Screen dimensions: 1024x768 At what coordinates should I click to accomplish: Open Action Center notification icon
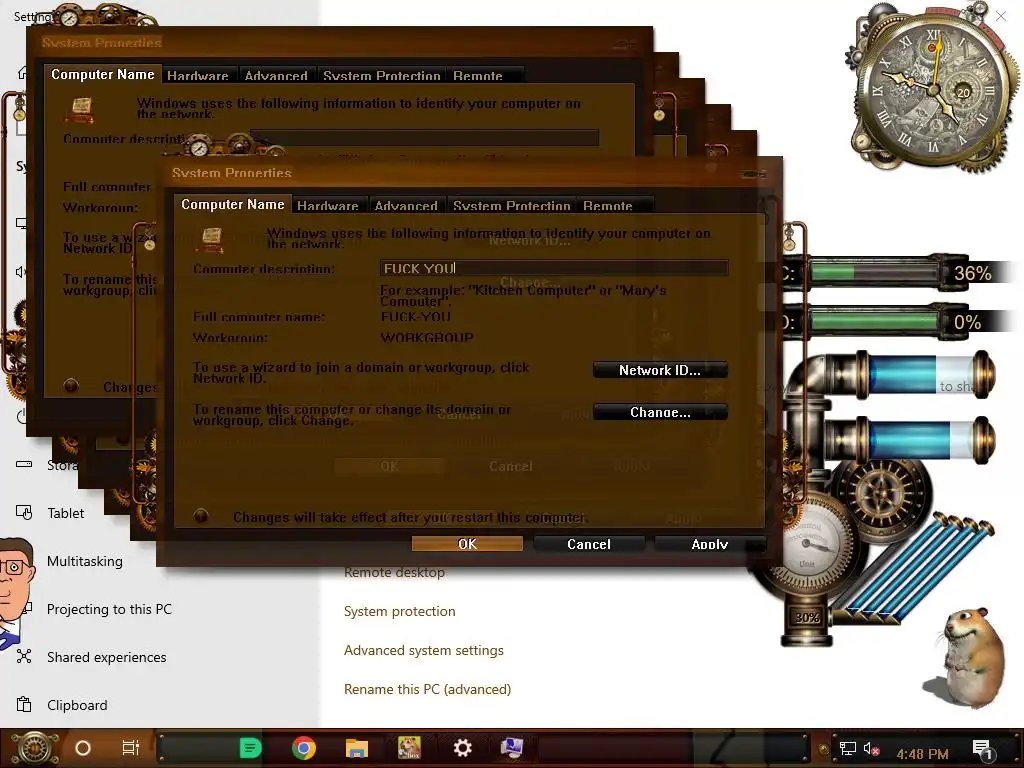[x=982, y=748]
